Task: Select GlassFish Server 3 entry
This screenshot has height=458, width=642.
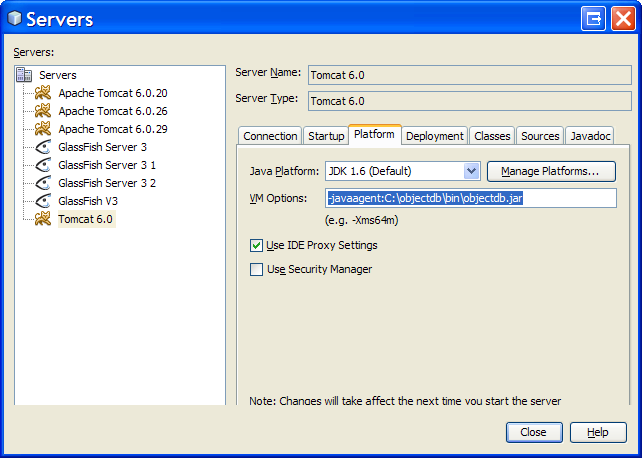Action: coord(102,147)
